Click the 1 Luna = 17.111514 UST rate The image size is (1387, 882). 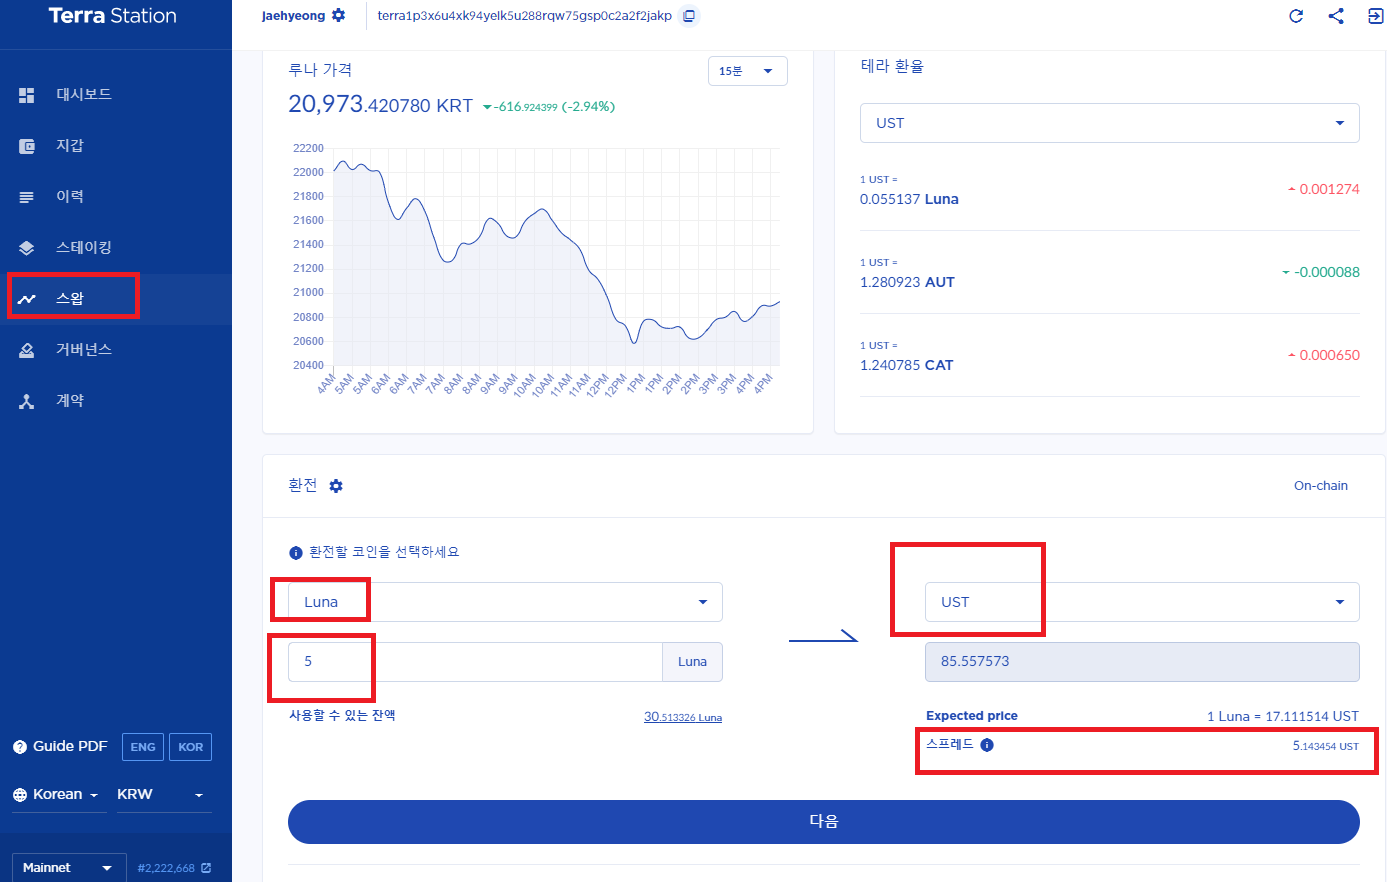(1283, 716)
